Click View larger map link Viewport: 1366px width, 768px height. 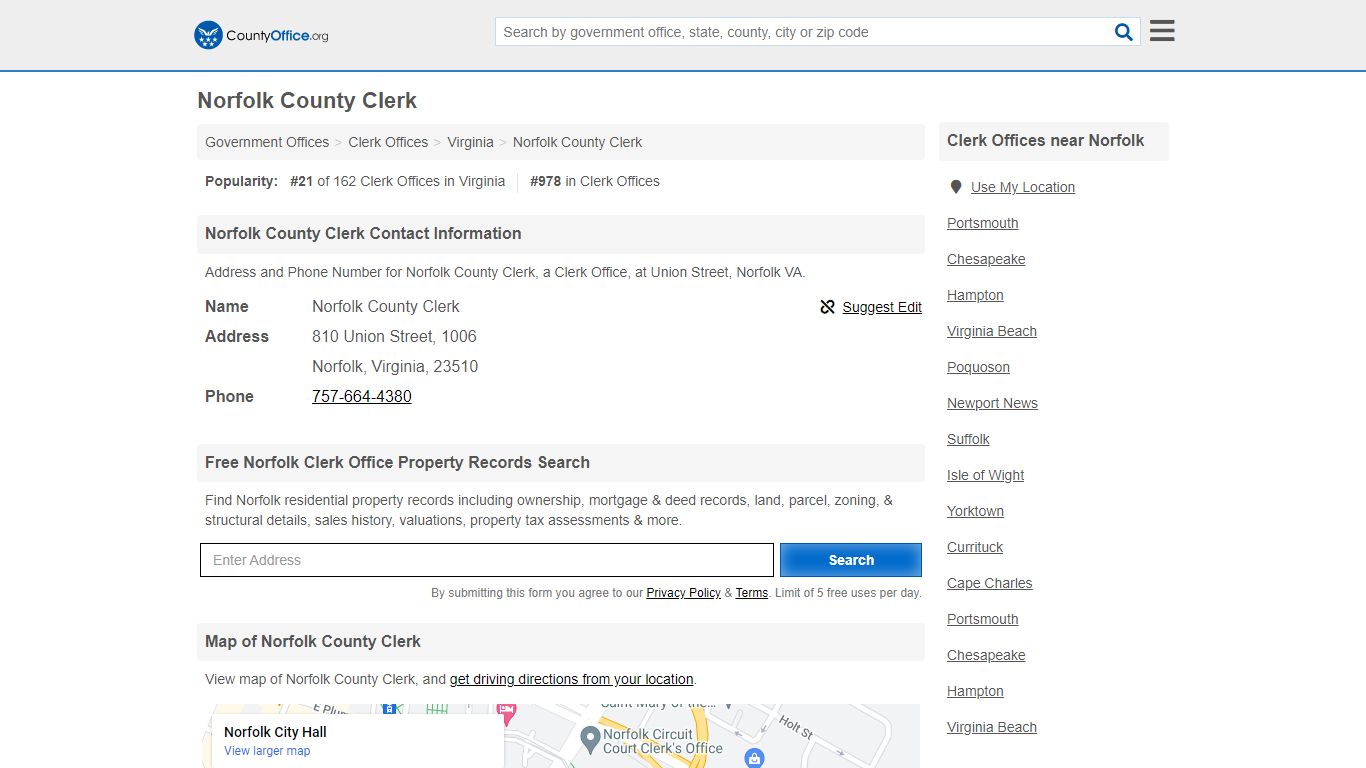[267, 751]
